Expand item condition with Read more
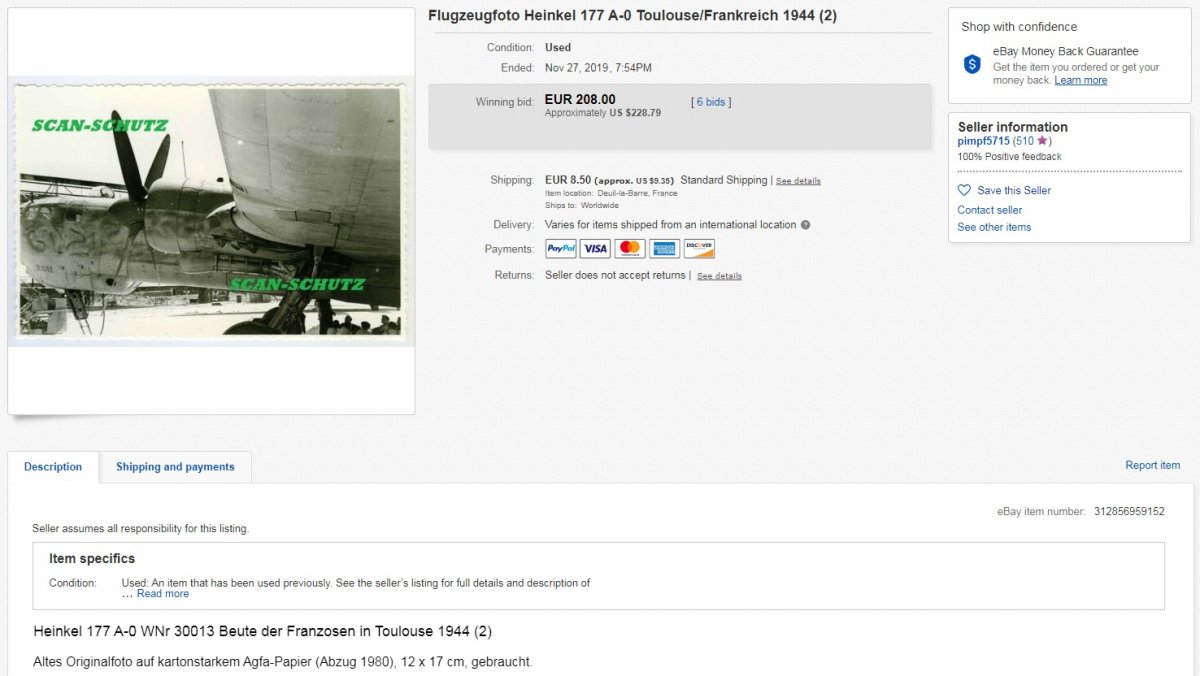Screen dimensions: 1200x676 pos(163,594)
